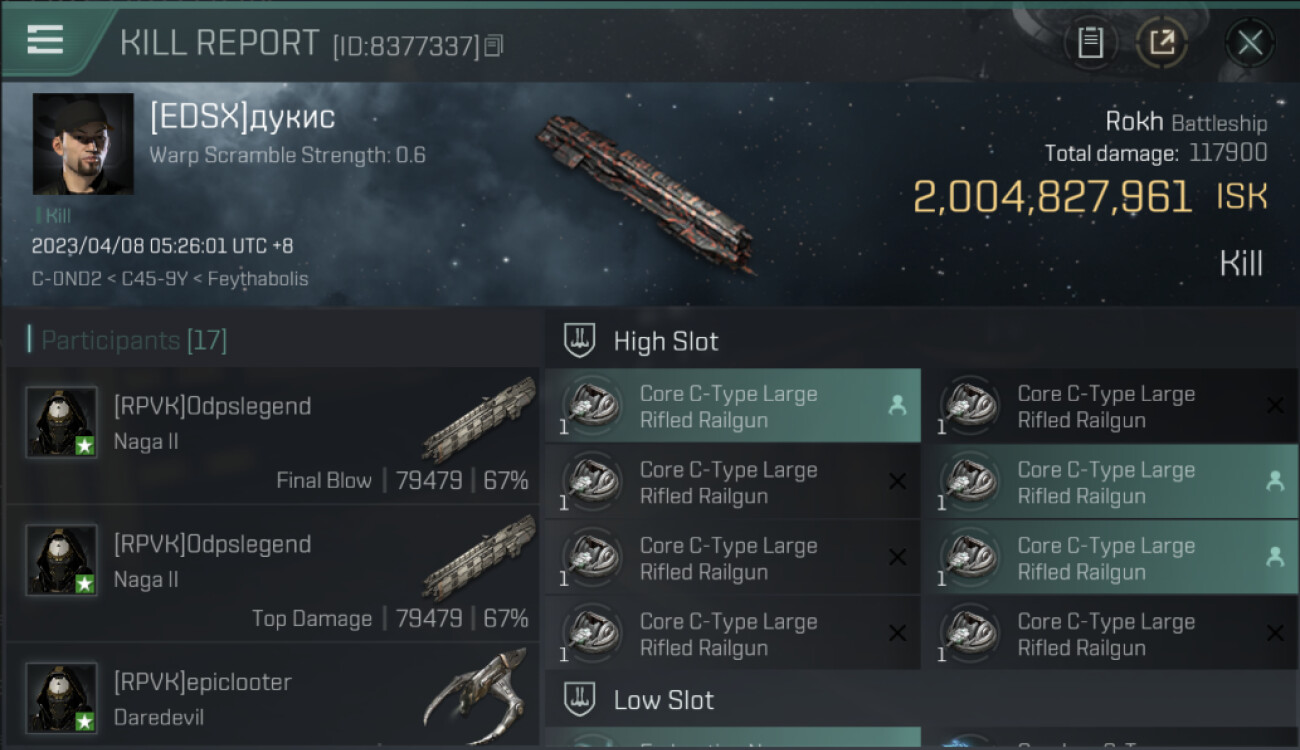The width and height of the screenshot is (1300, 750).
Task: Click the clipboard report icon
Action: [x=1090, y=43]
